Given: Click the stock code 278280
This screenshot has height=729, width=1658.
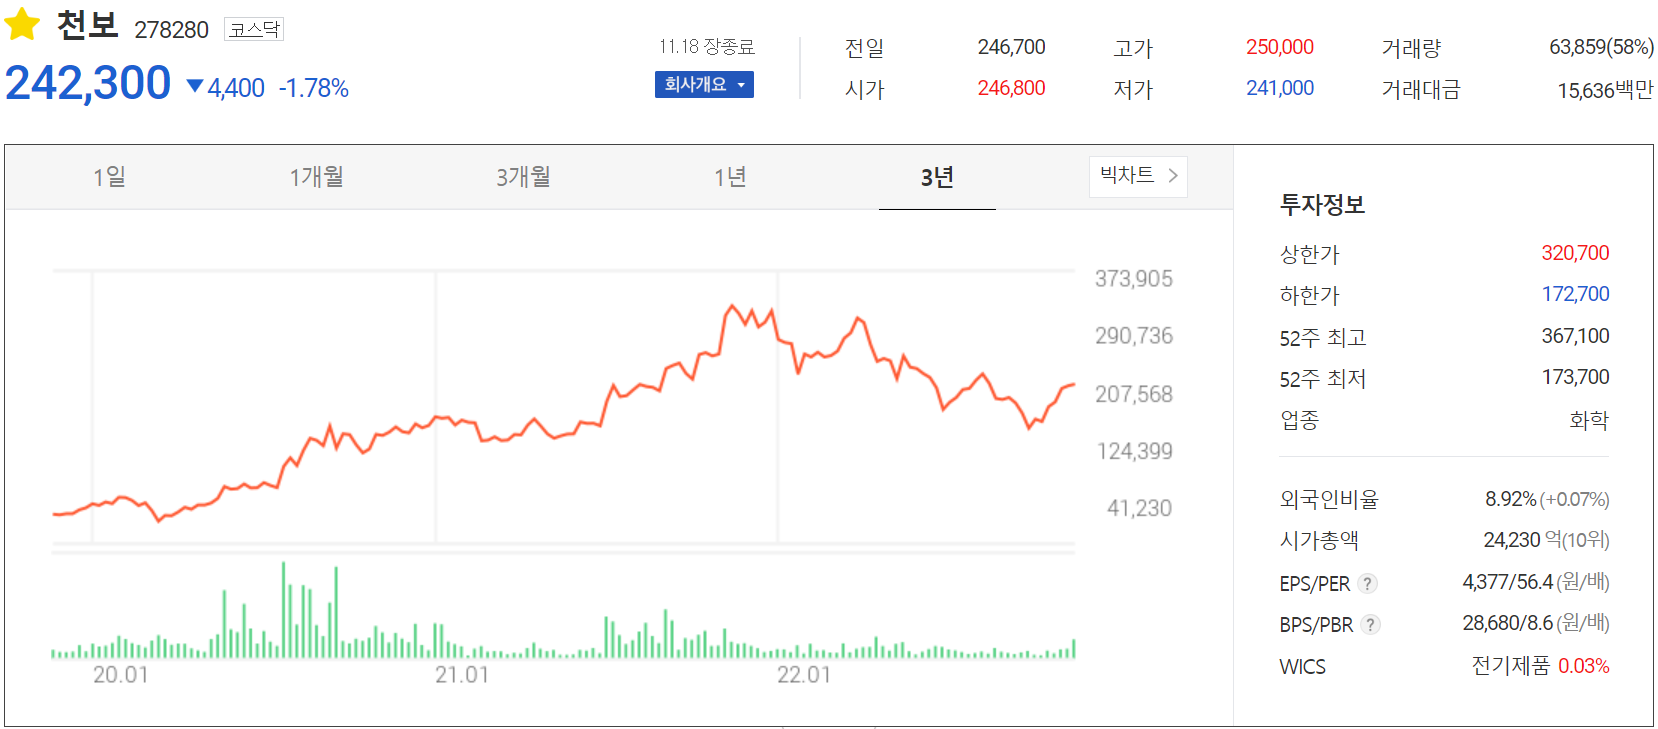Looking at the screenshot, I should pyautogui.click(x=171, y=30).
